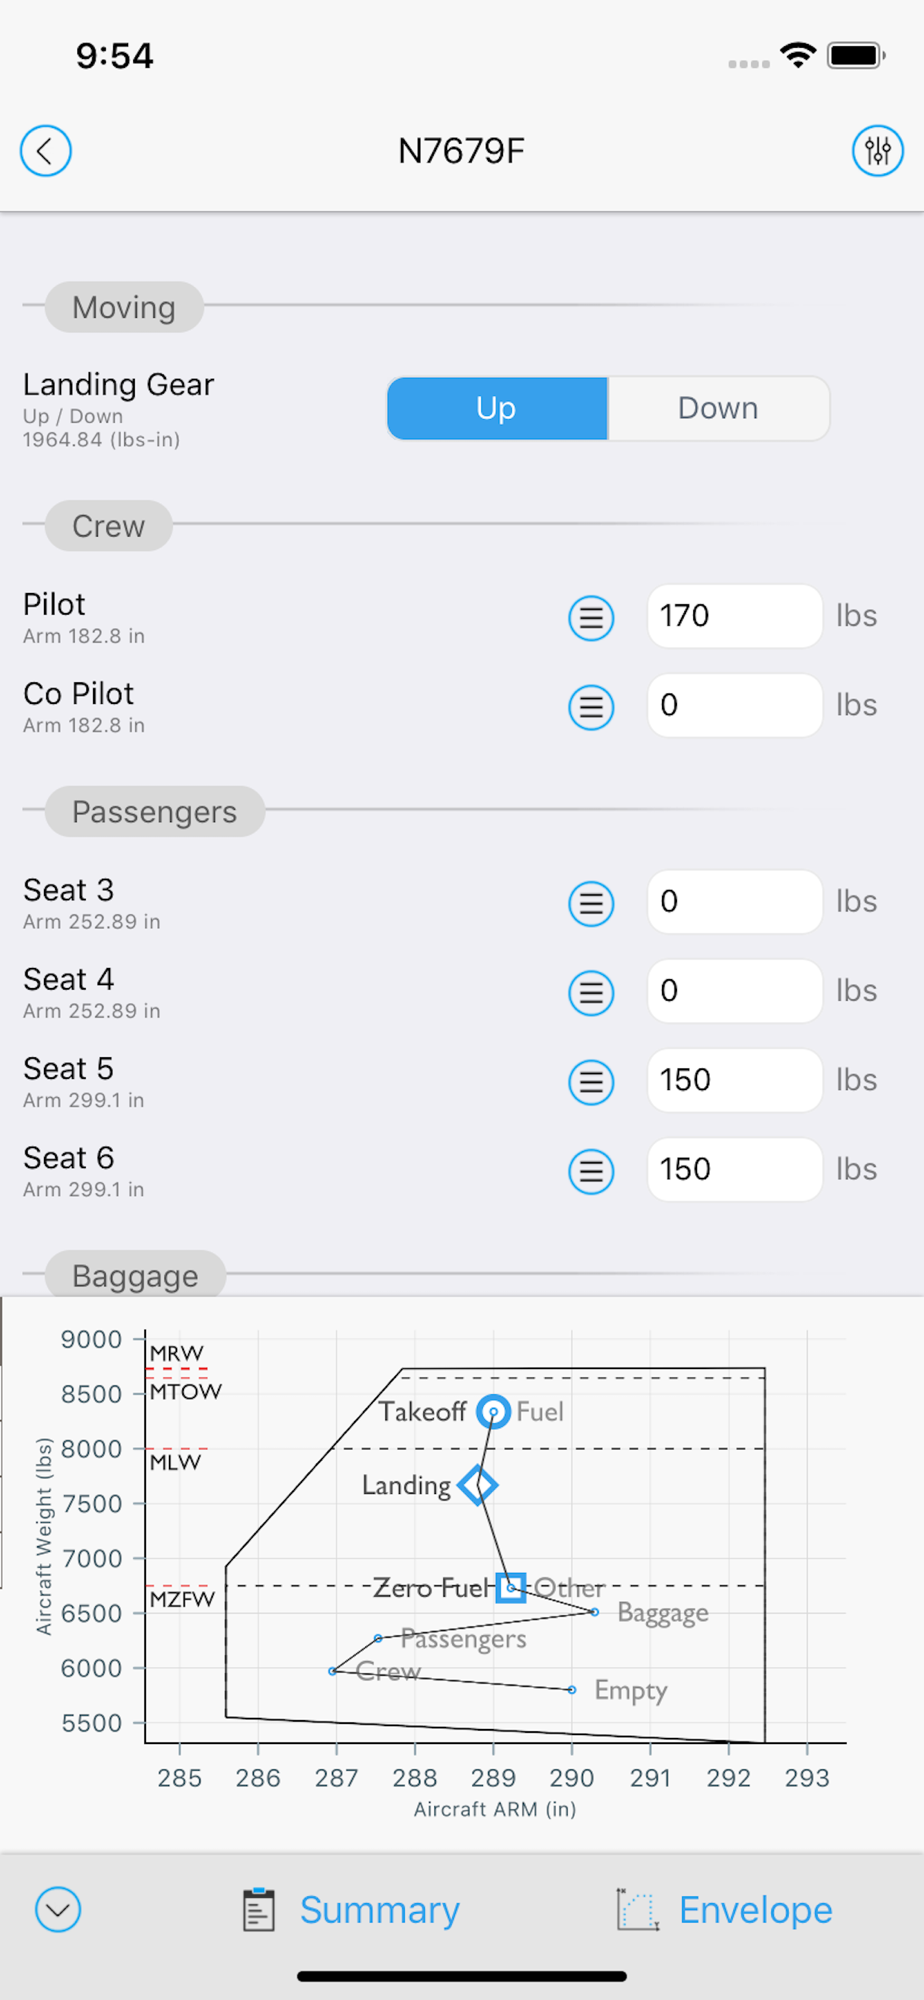Image resolution: width=924 pixels, height=2000 pixels.
Task: Open Co Pilot weight list menu icon
Action: click(x=591, y=707)
